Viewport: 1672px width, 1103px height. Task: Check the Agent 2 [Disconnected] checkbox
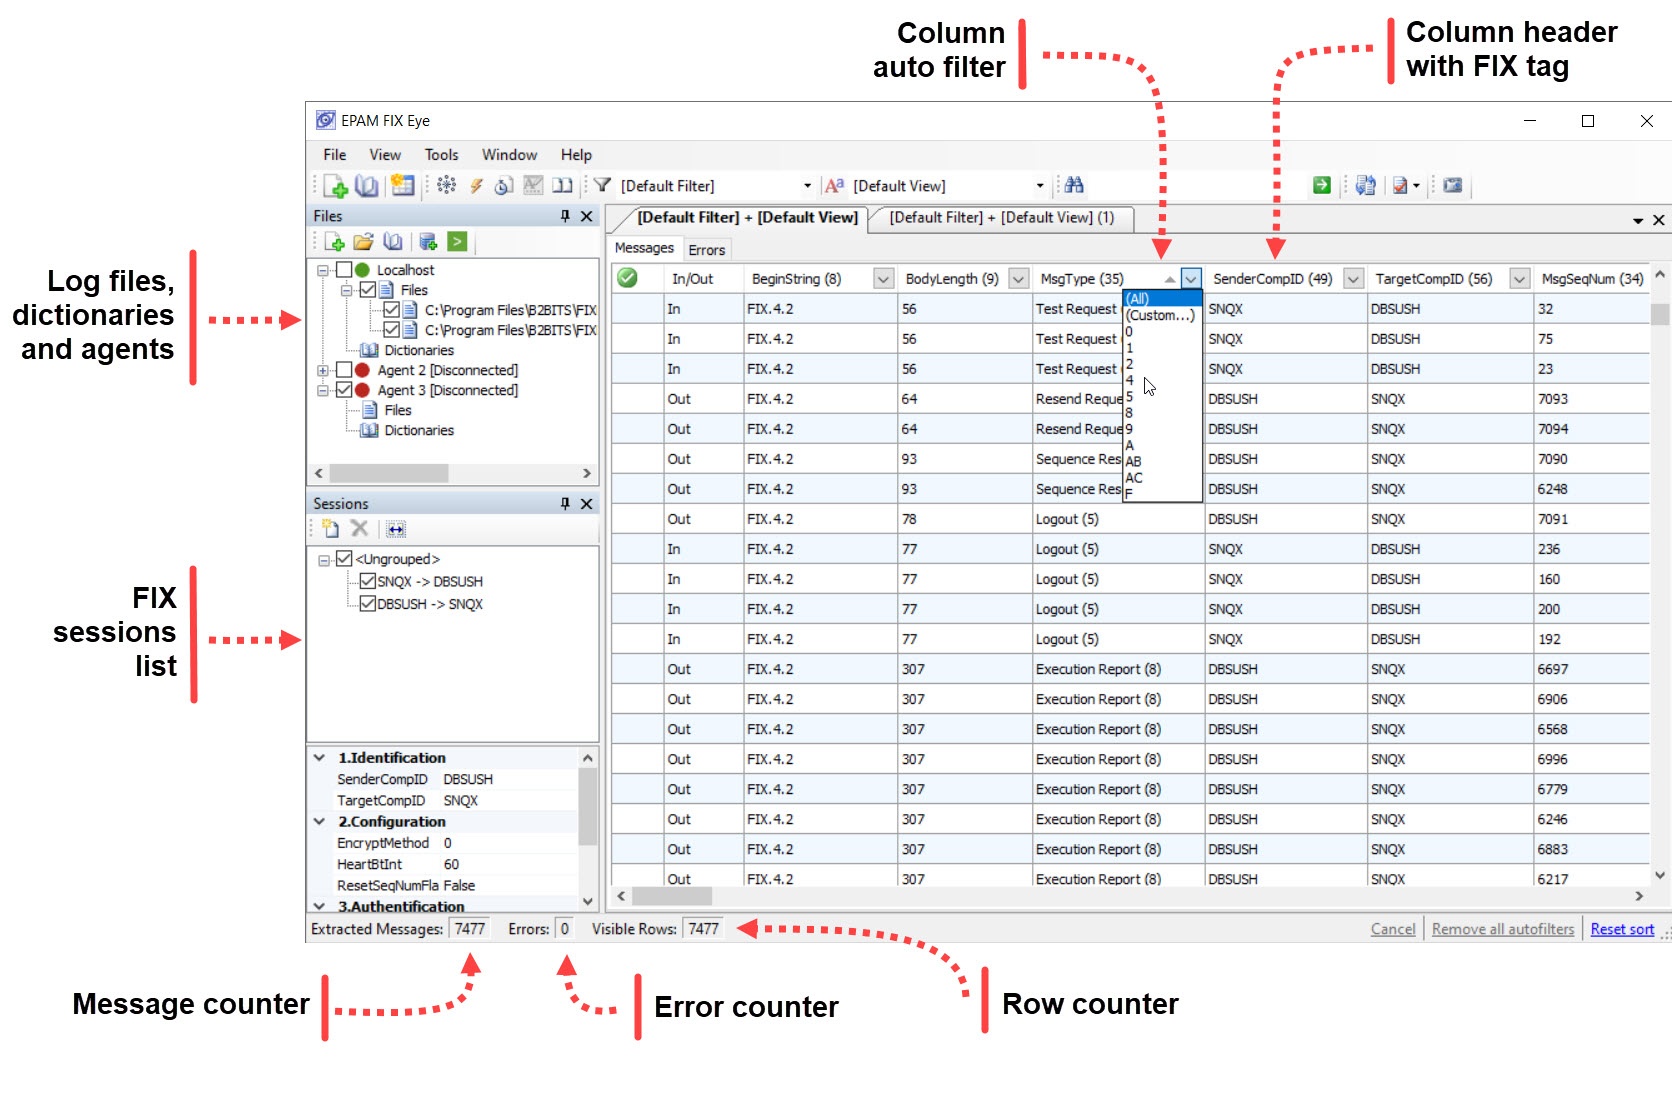344,370
